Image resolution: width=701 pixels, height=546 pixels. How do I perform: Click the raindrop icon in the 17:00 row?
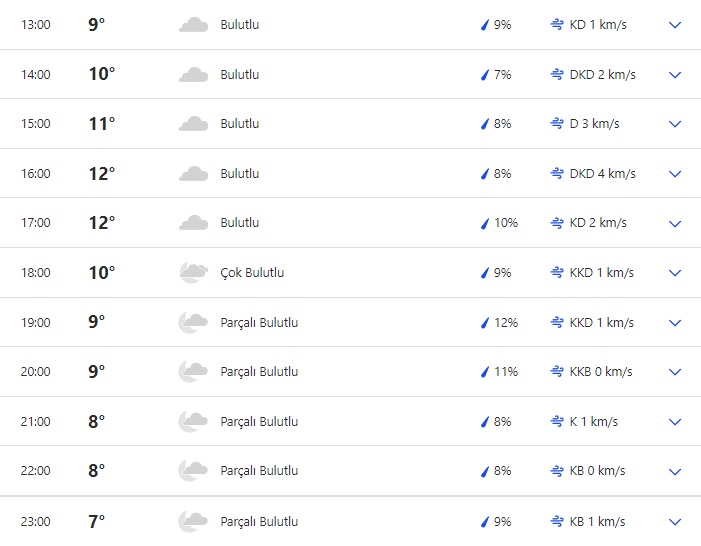pyautogui.click(x=485, y=223)
